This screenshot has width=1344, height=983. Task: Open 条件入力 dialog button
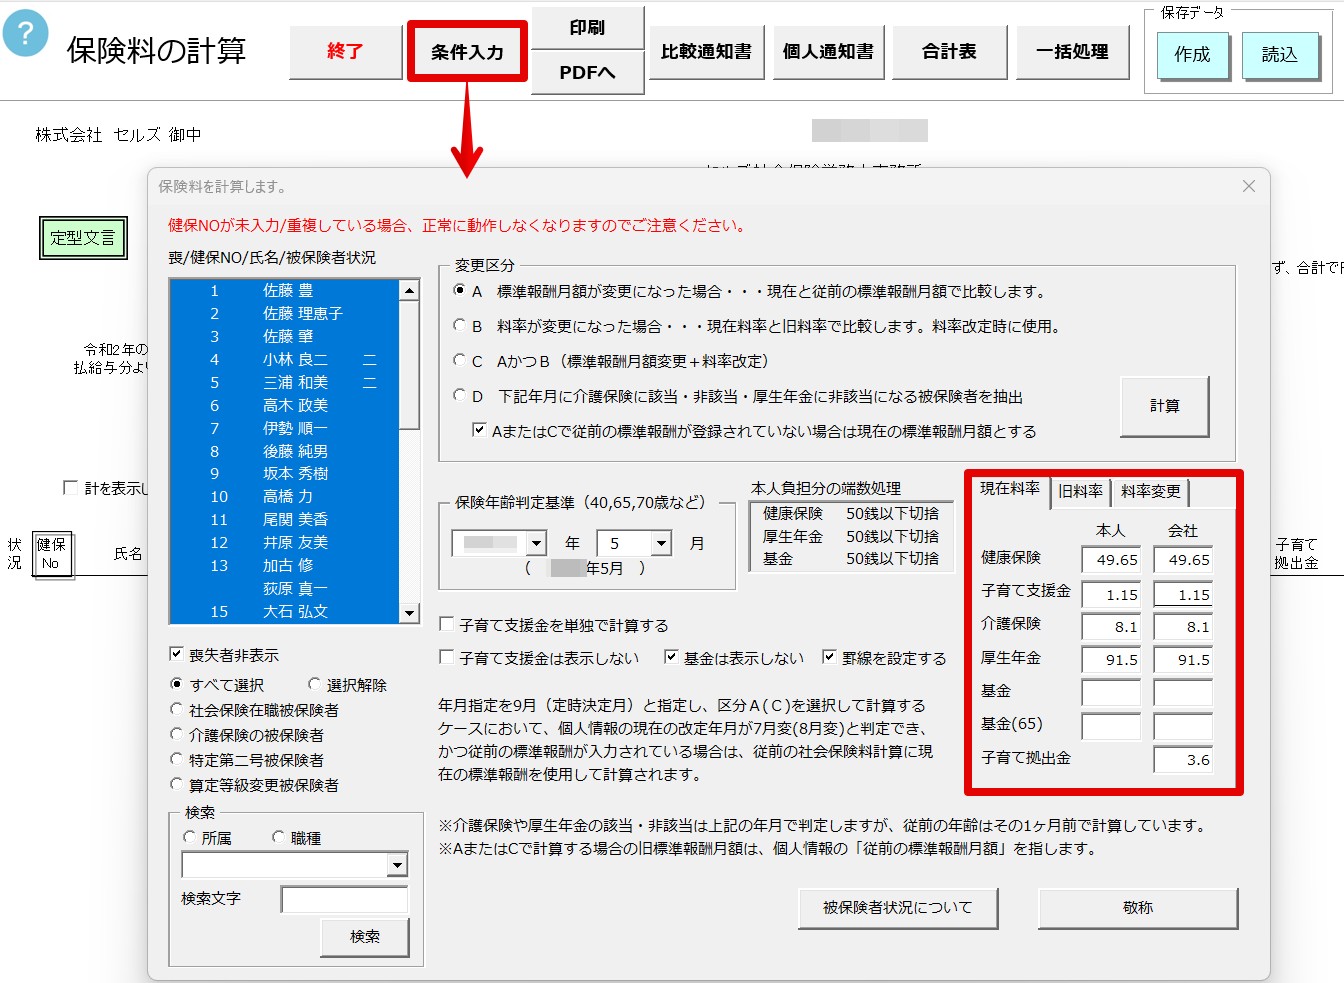(467, 52)
